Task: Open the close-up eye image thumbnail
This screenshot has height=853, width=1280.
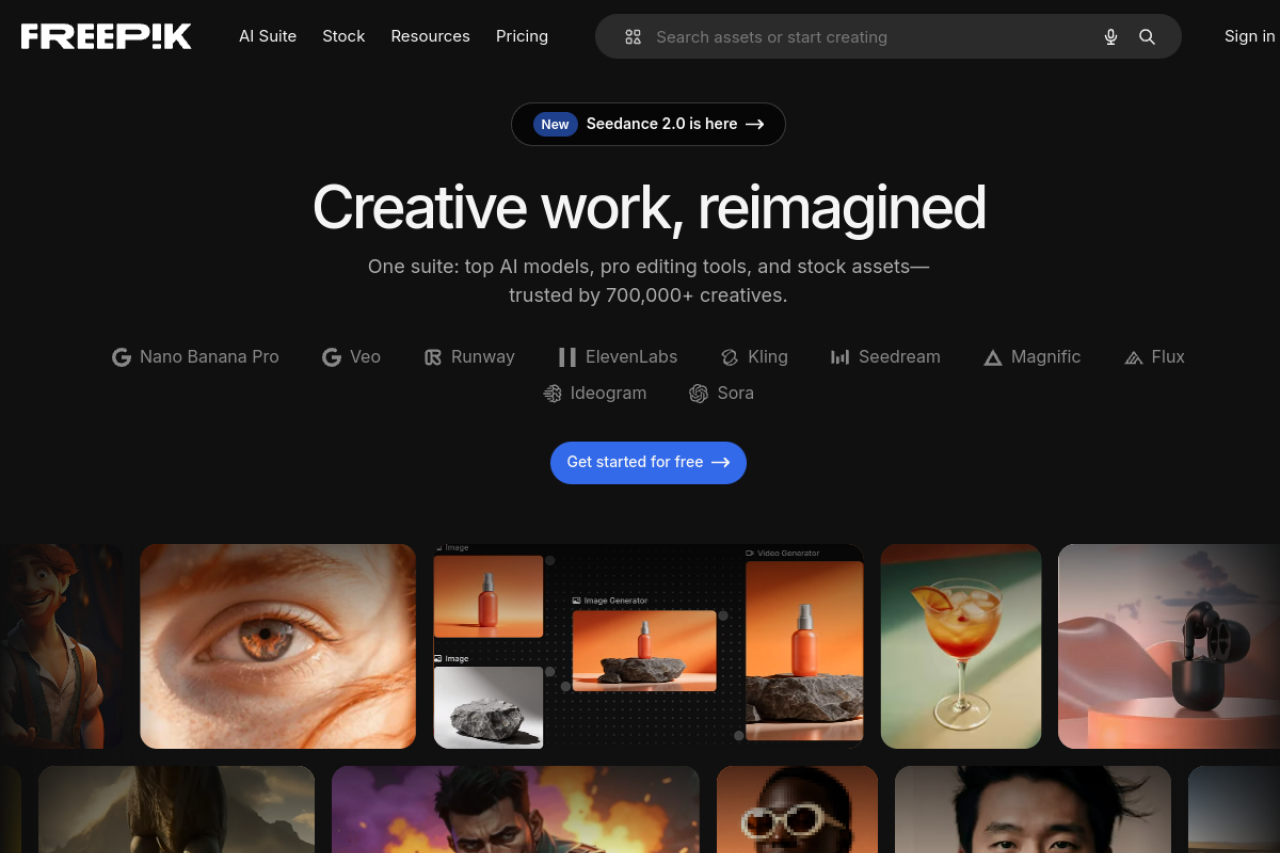Action: pyautogui.click(x=277, y=646)
